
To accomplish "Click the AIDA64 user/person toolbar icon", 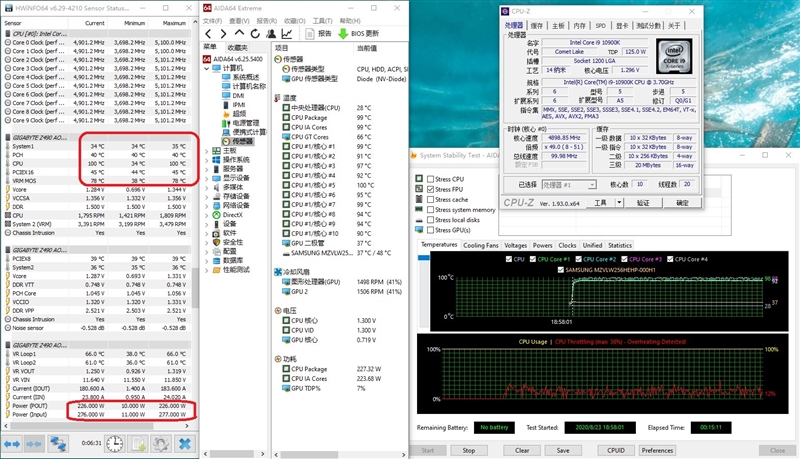I will [x=271, y=34].
